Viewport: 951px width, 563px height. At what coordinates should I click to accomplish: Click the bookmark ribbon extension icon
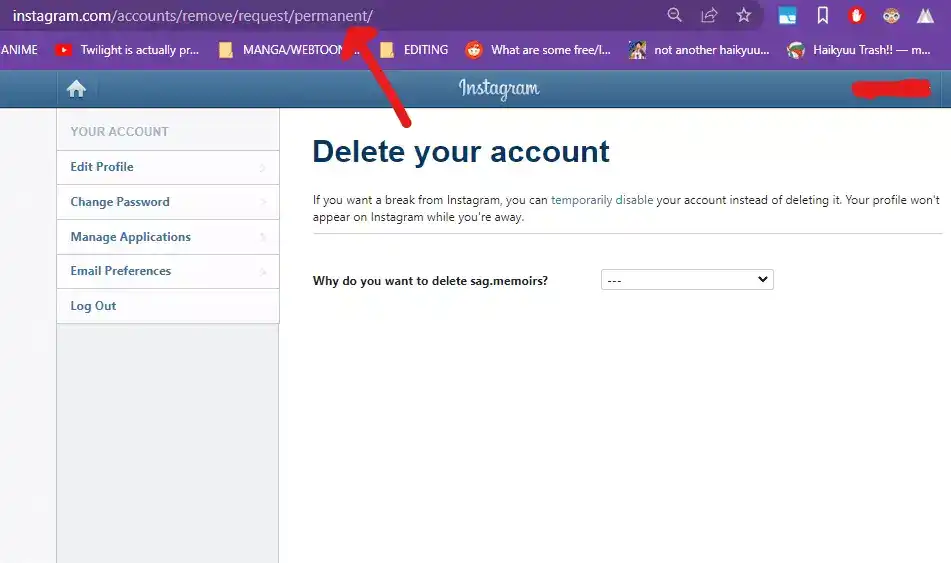(822, 16)
